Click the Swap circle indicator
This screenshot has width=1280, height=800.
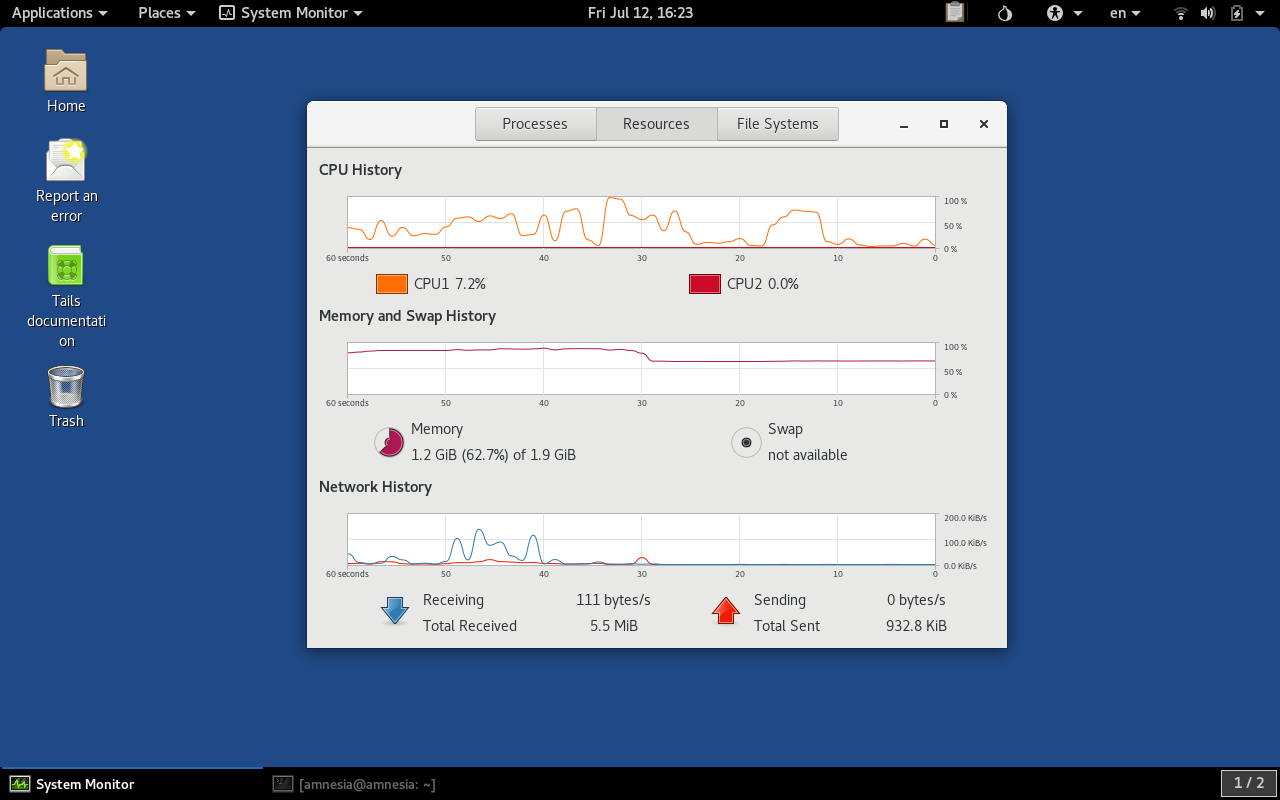(746, 442)
